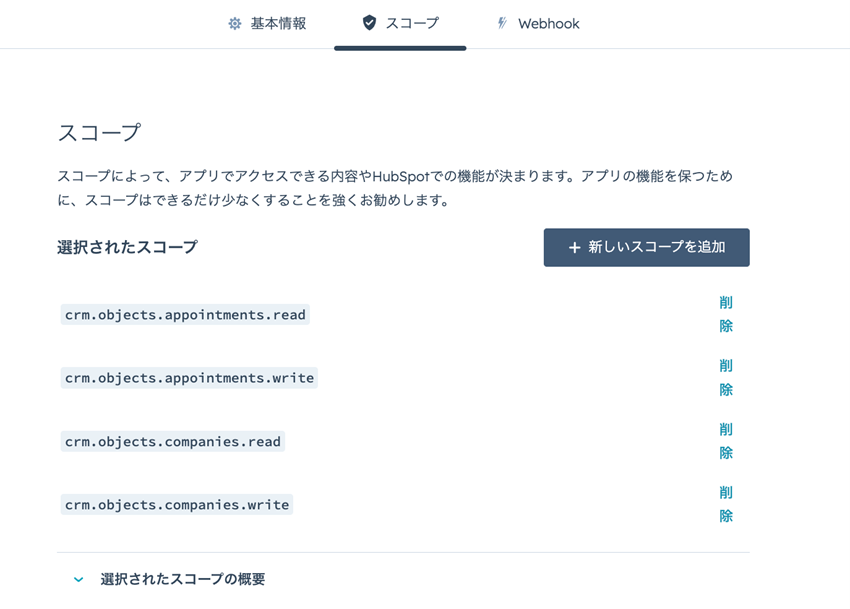Image resolution: width=850 pixels, height=609 pixels.
Task: Switch to the Webhook tab
Action: tap(538, 23)
